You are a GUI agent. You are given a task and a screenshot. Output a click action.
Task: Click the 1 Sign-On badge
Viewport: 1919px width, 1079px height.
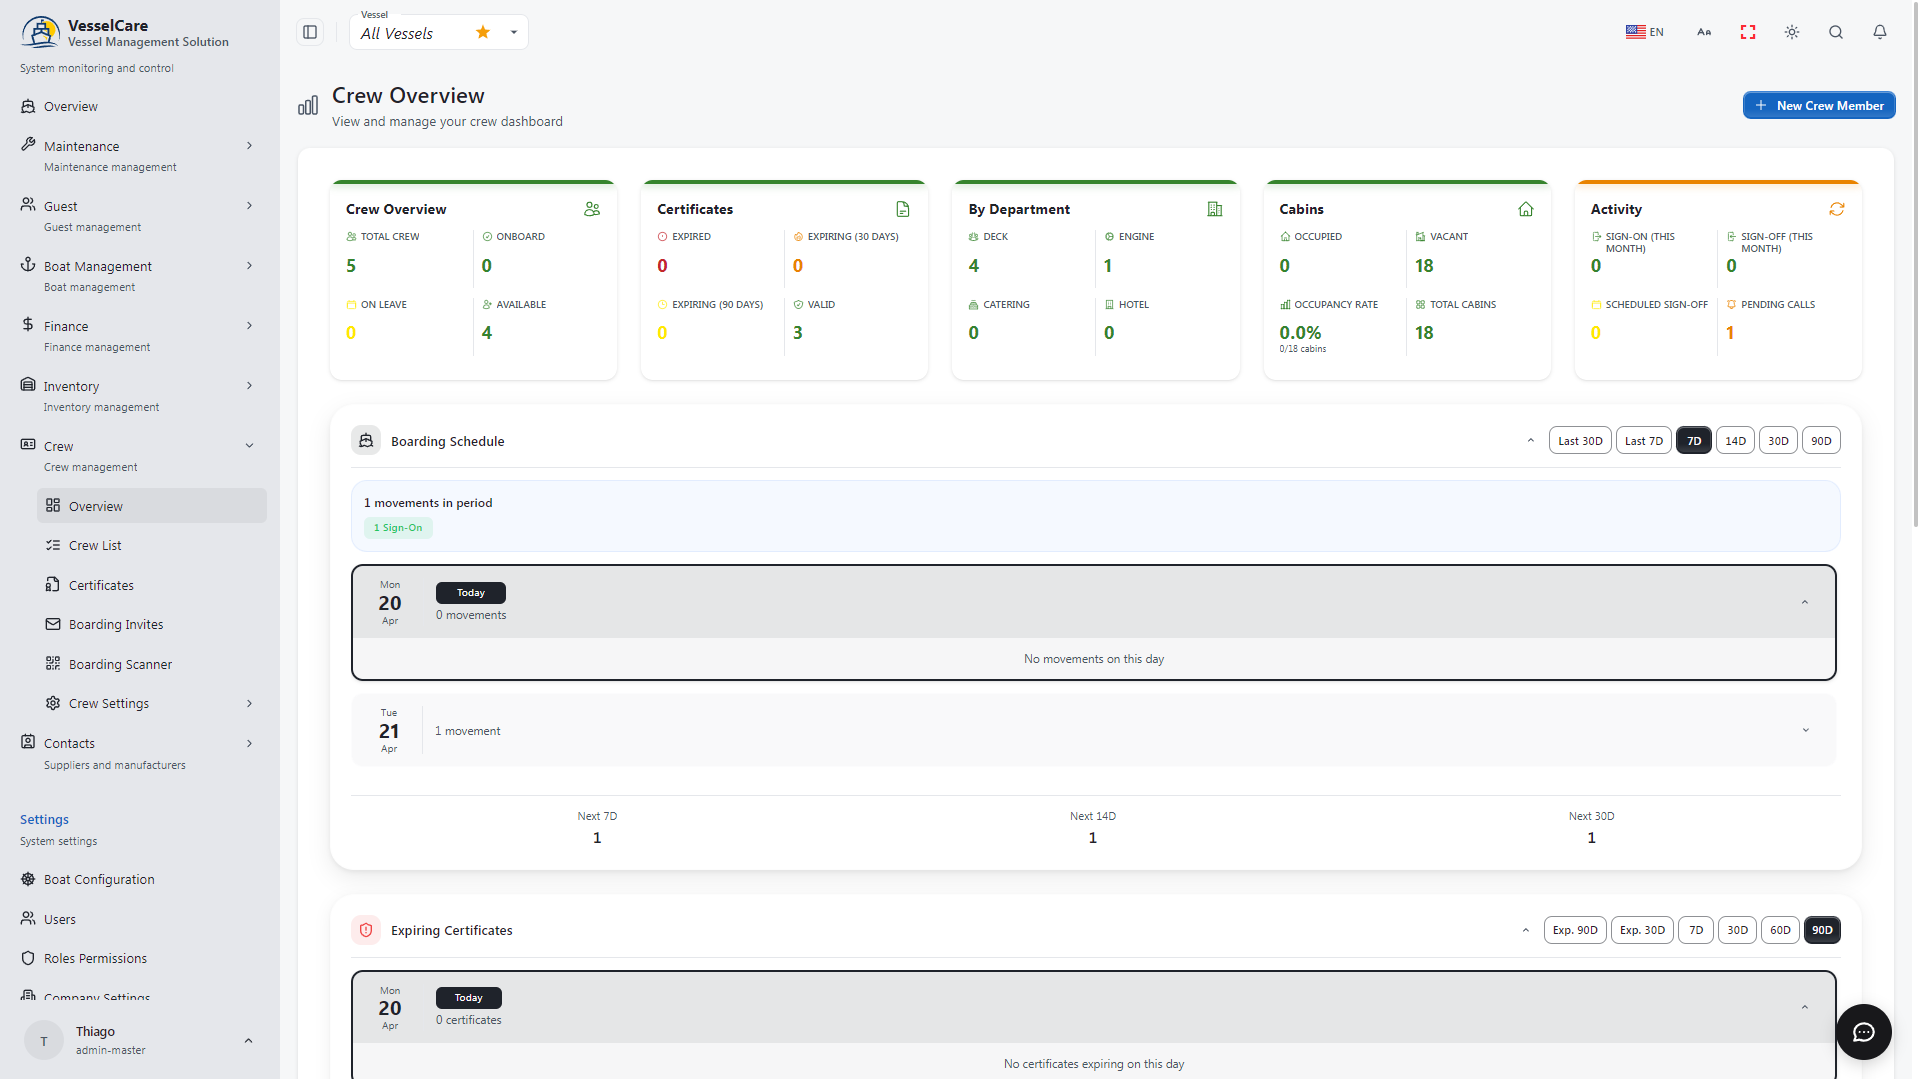[398, 528]
